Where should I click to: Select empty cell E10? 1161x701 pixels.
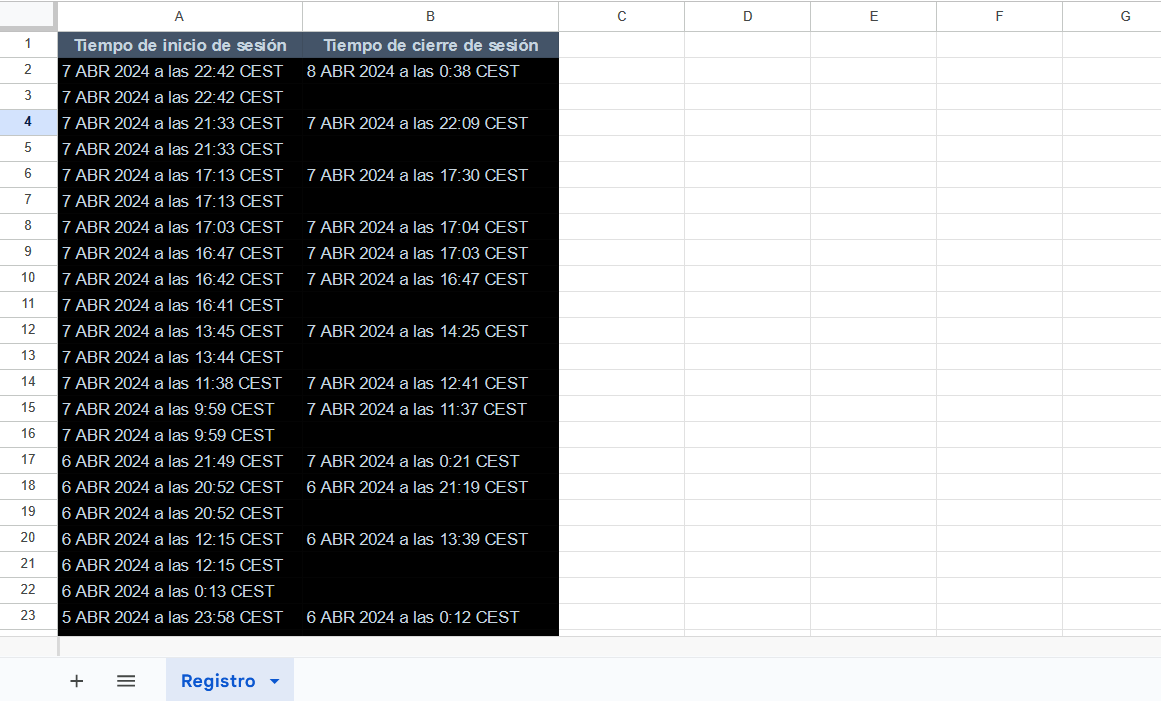point(874,279)
